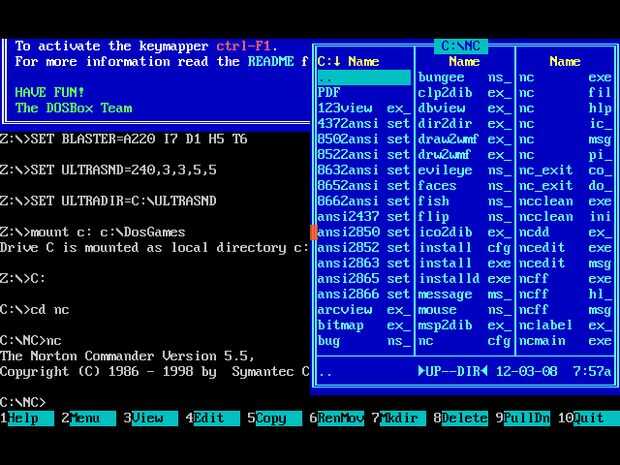Select file nclabel ex_

tap(565, 325)
